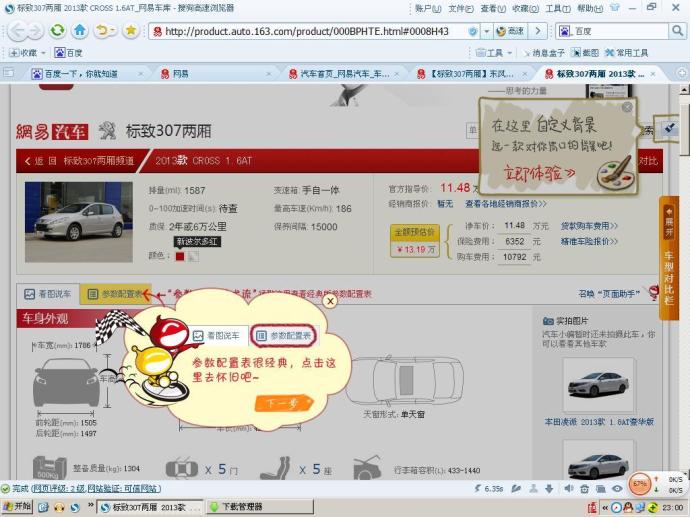
Task: Select the yellow 参数配置表 page tab
Action: pos(115,294)
